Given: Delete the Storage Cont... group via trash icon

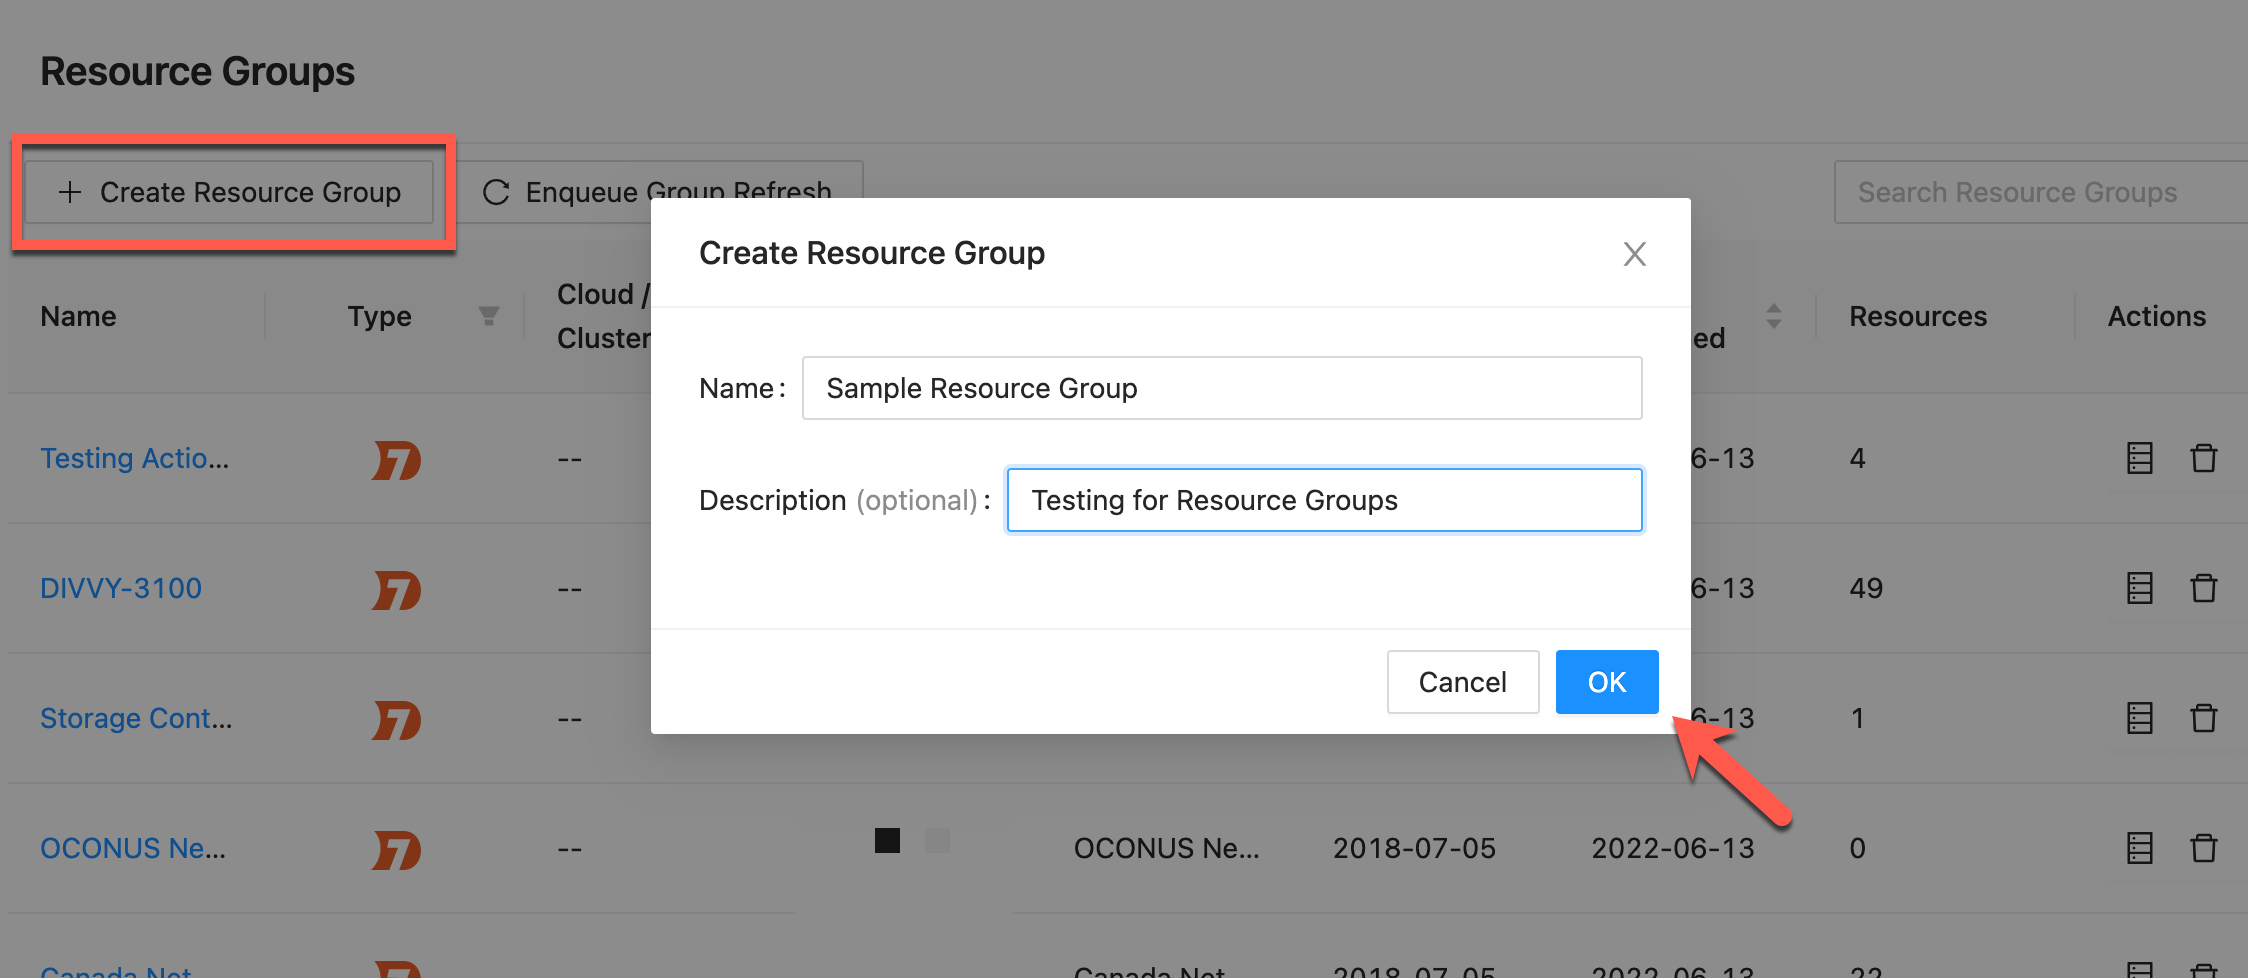Looking at the screenshot, I should pos(2204,718).
